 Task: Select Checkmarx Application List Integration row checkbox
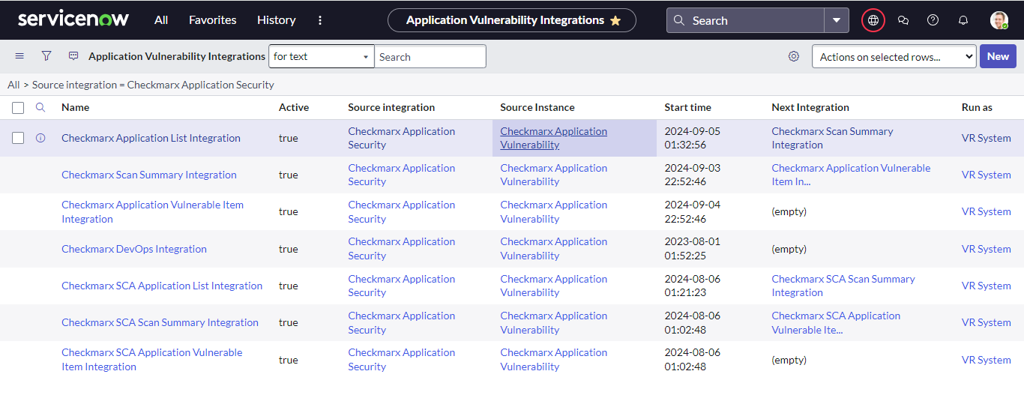click(18, 138)
